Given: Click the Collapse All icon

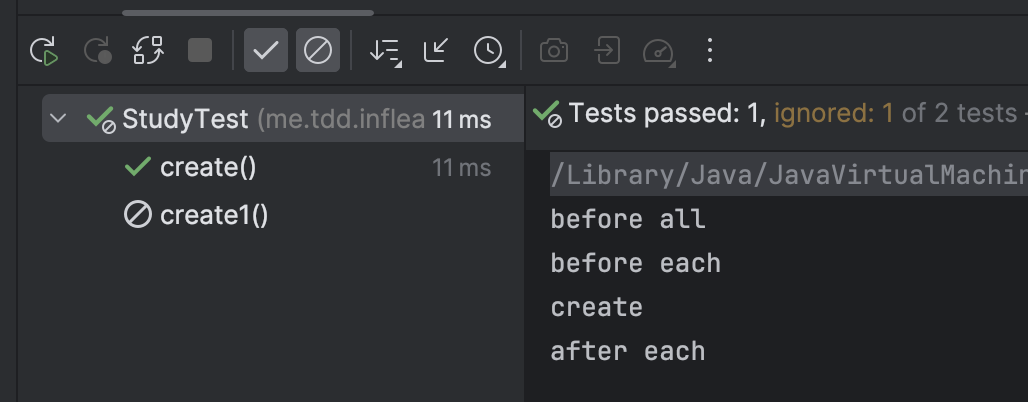Looking at the screenshot, I should (x=436, y=50).
